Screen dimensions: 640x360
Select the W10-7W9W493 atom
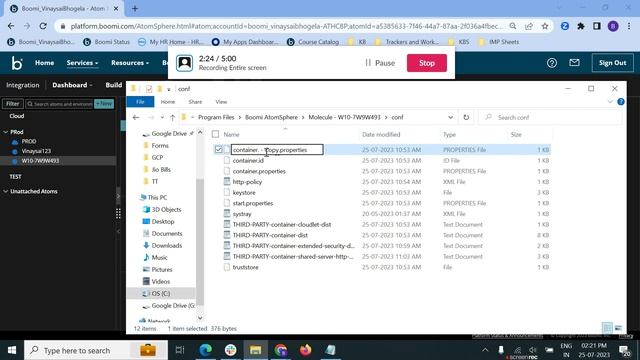tap(40, 161)
